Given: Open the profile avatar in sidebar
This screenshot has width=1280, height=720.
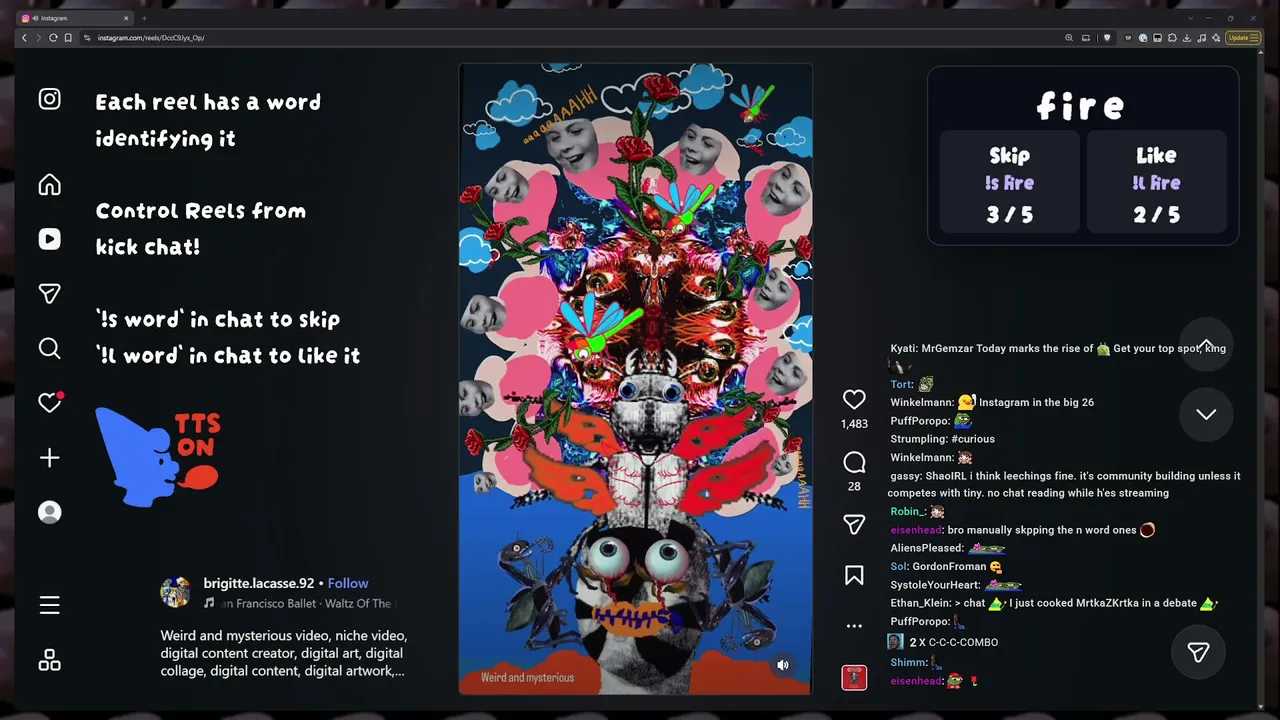Looking at the screenshot, I should click(x=49, y=512).
